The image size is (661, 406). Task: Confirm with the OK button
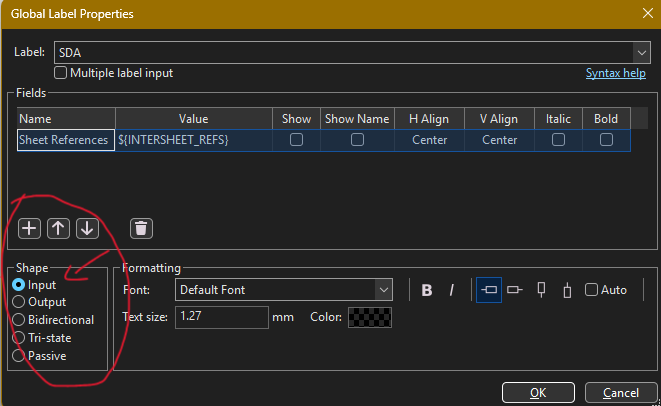click(538, 393)
